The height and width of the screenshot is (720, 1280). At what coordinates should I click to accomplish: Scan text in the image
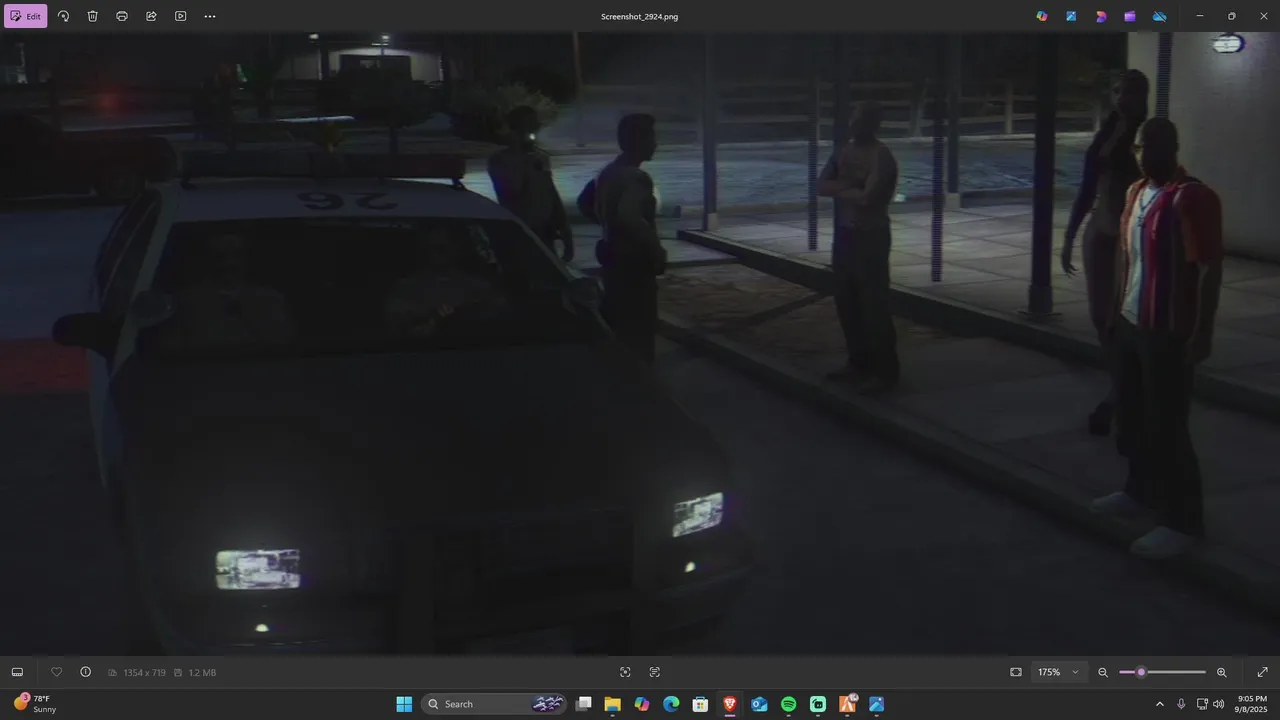(x=655, y=672)
